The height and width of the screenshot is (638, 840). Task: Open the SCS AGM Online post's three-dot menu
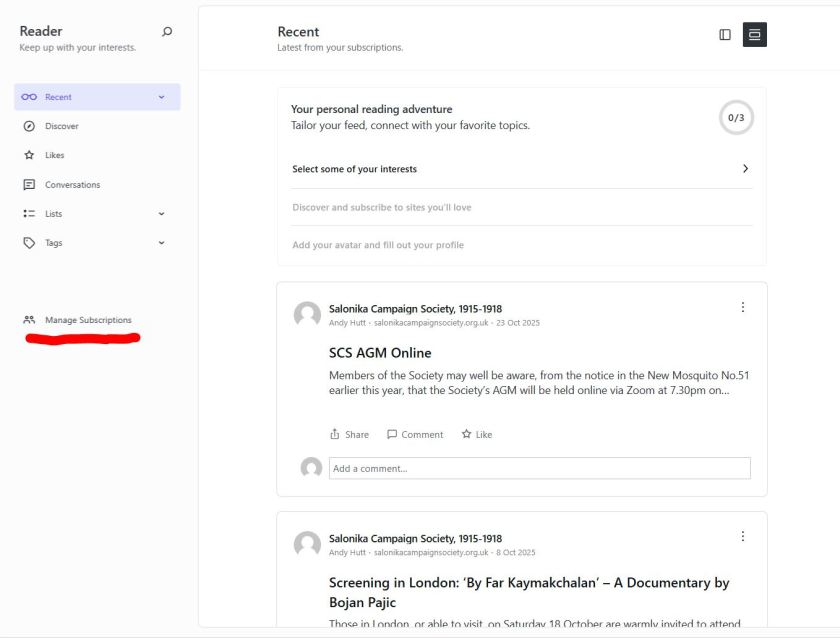742,308
